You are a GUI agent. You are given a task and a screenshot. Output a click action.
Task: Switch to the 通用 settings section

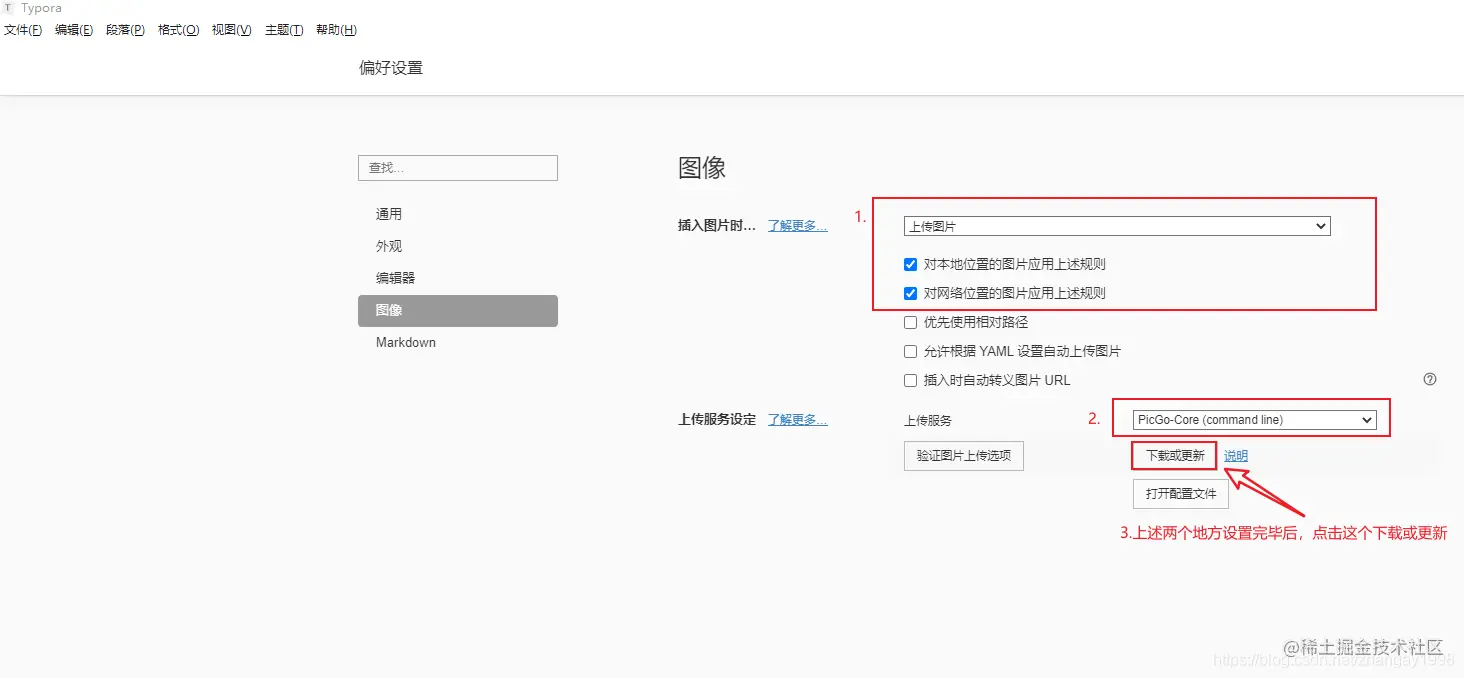pyautogui.click(x=389, y=213)
